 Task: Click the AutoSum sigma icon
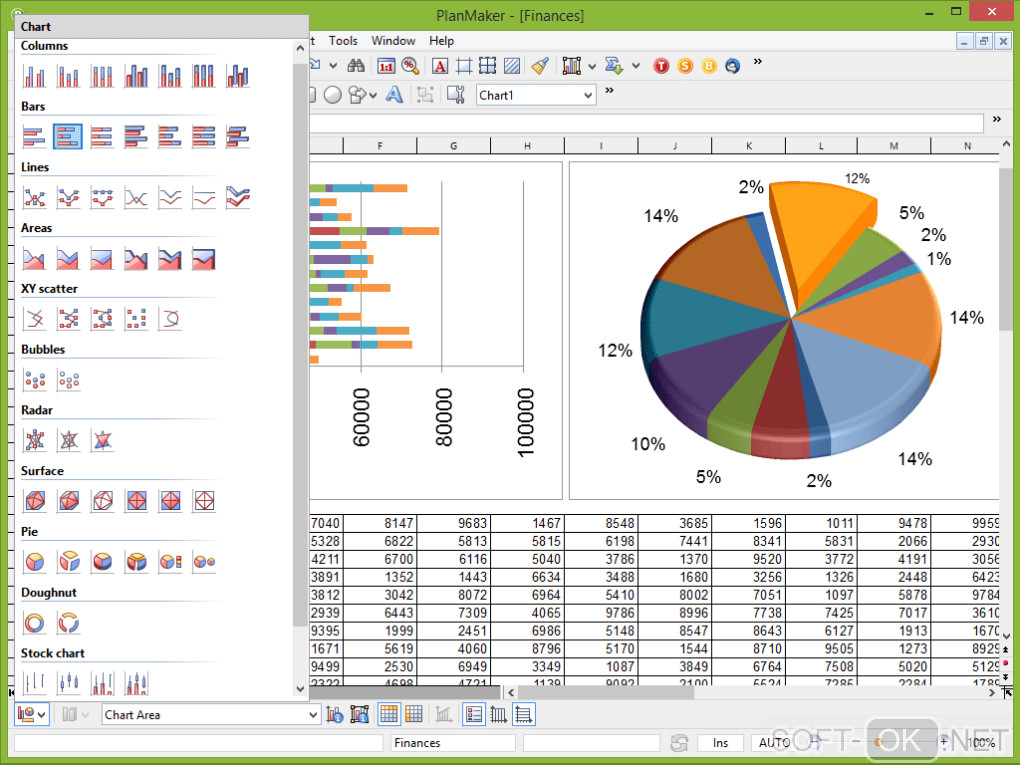tap(613, 66)
